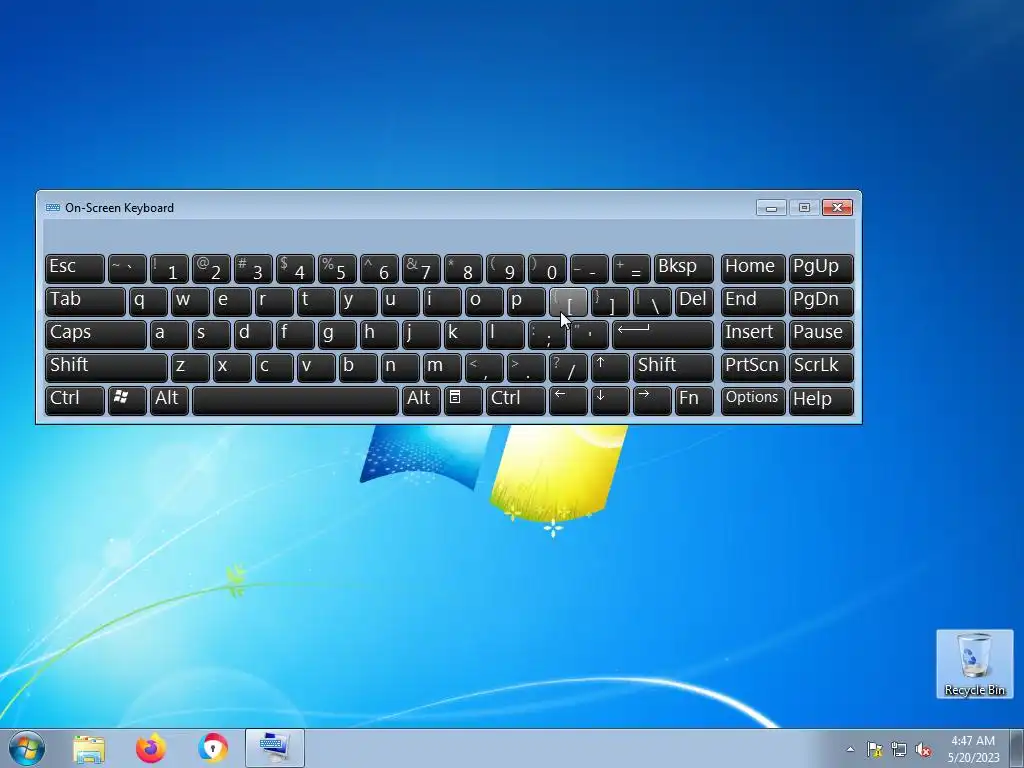Click the Tab key

tap(85, 302)
